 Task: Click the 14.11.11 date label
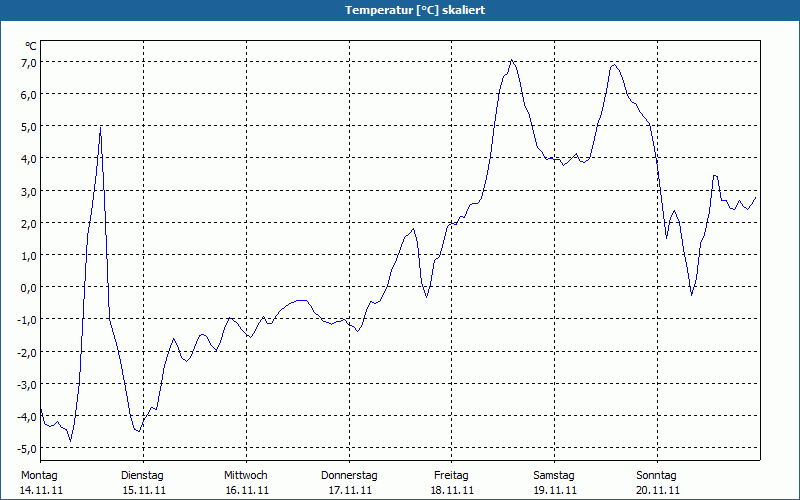(41, 490)
